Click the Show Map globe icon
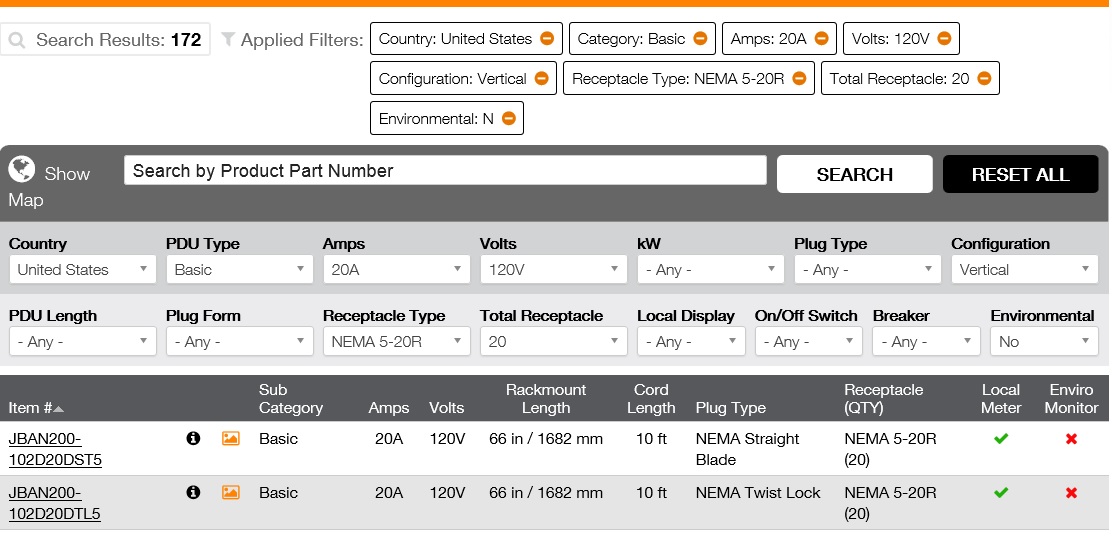 22,169
